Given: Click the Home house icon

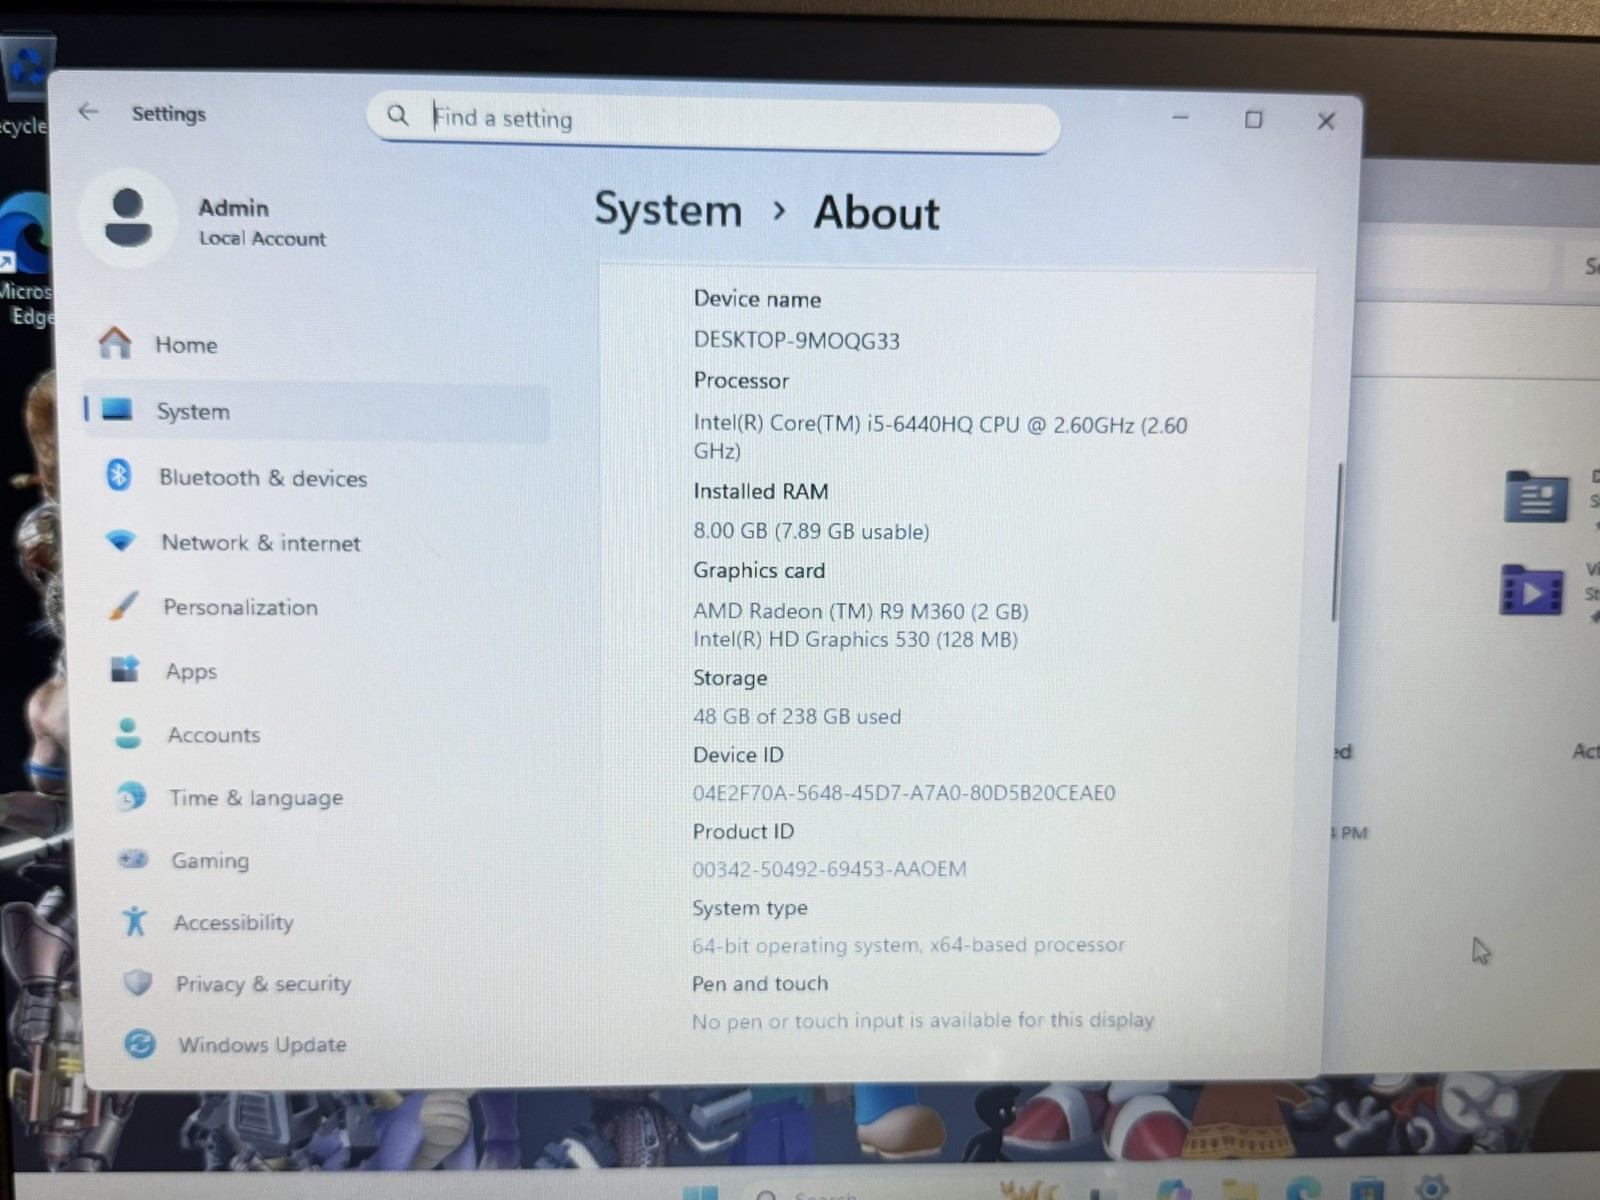Looking at the screenshot, I should coord(115,343).
